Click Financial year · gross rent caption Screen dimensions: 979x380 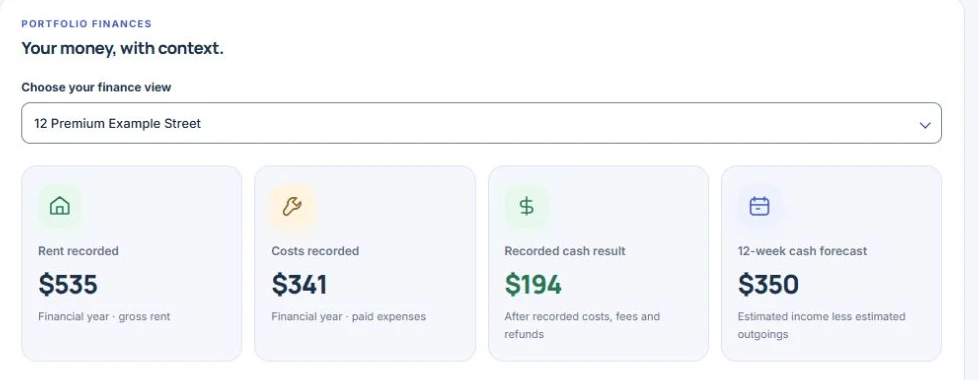(x=104, y=316)
